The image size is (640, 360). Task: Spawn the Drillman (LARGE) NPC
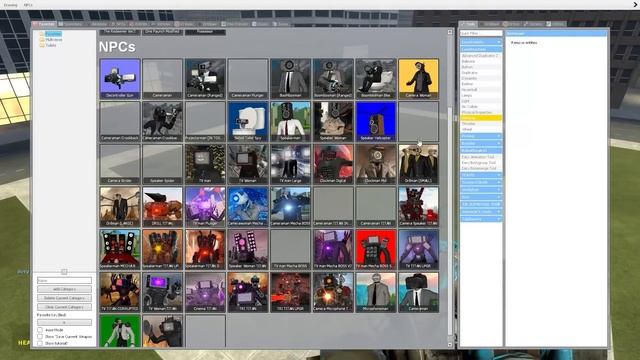120,207
